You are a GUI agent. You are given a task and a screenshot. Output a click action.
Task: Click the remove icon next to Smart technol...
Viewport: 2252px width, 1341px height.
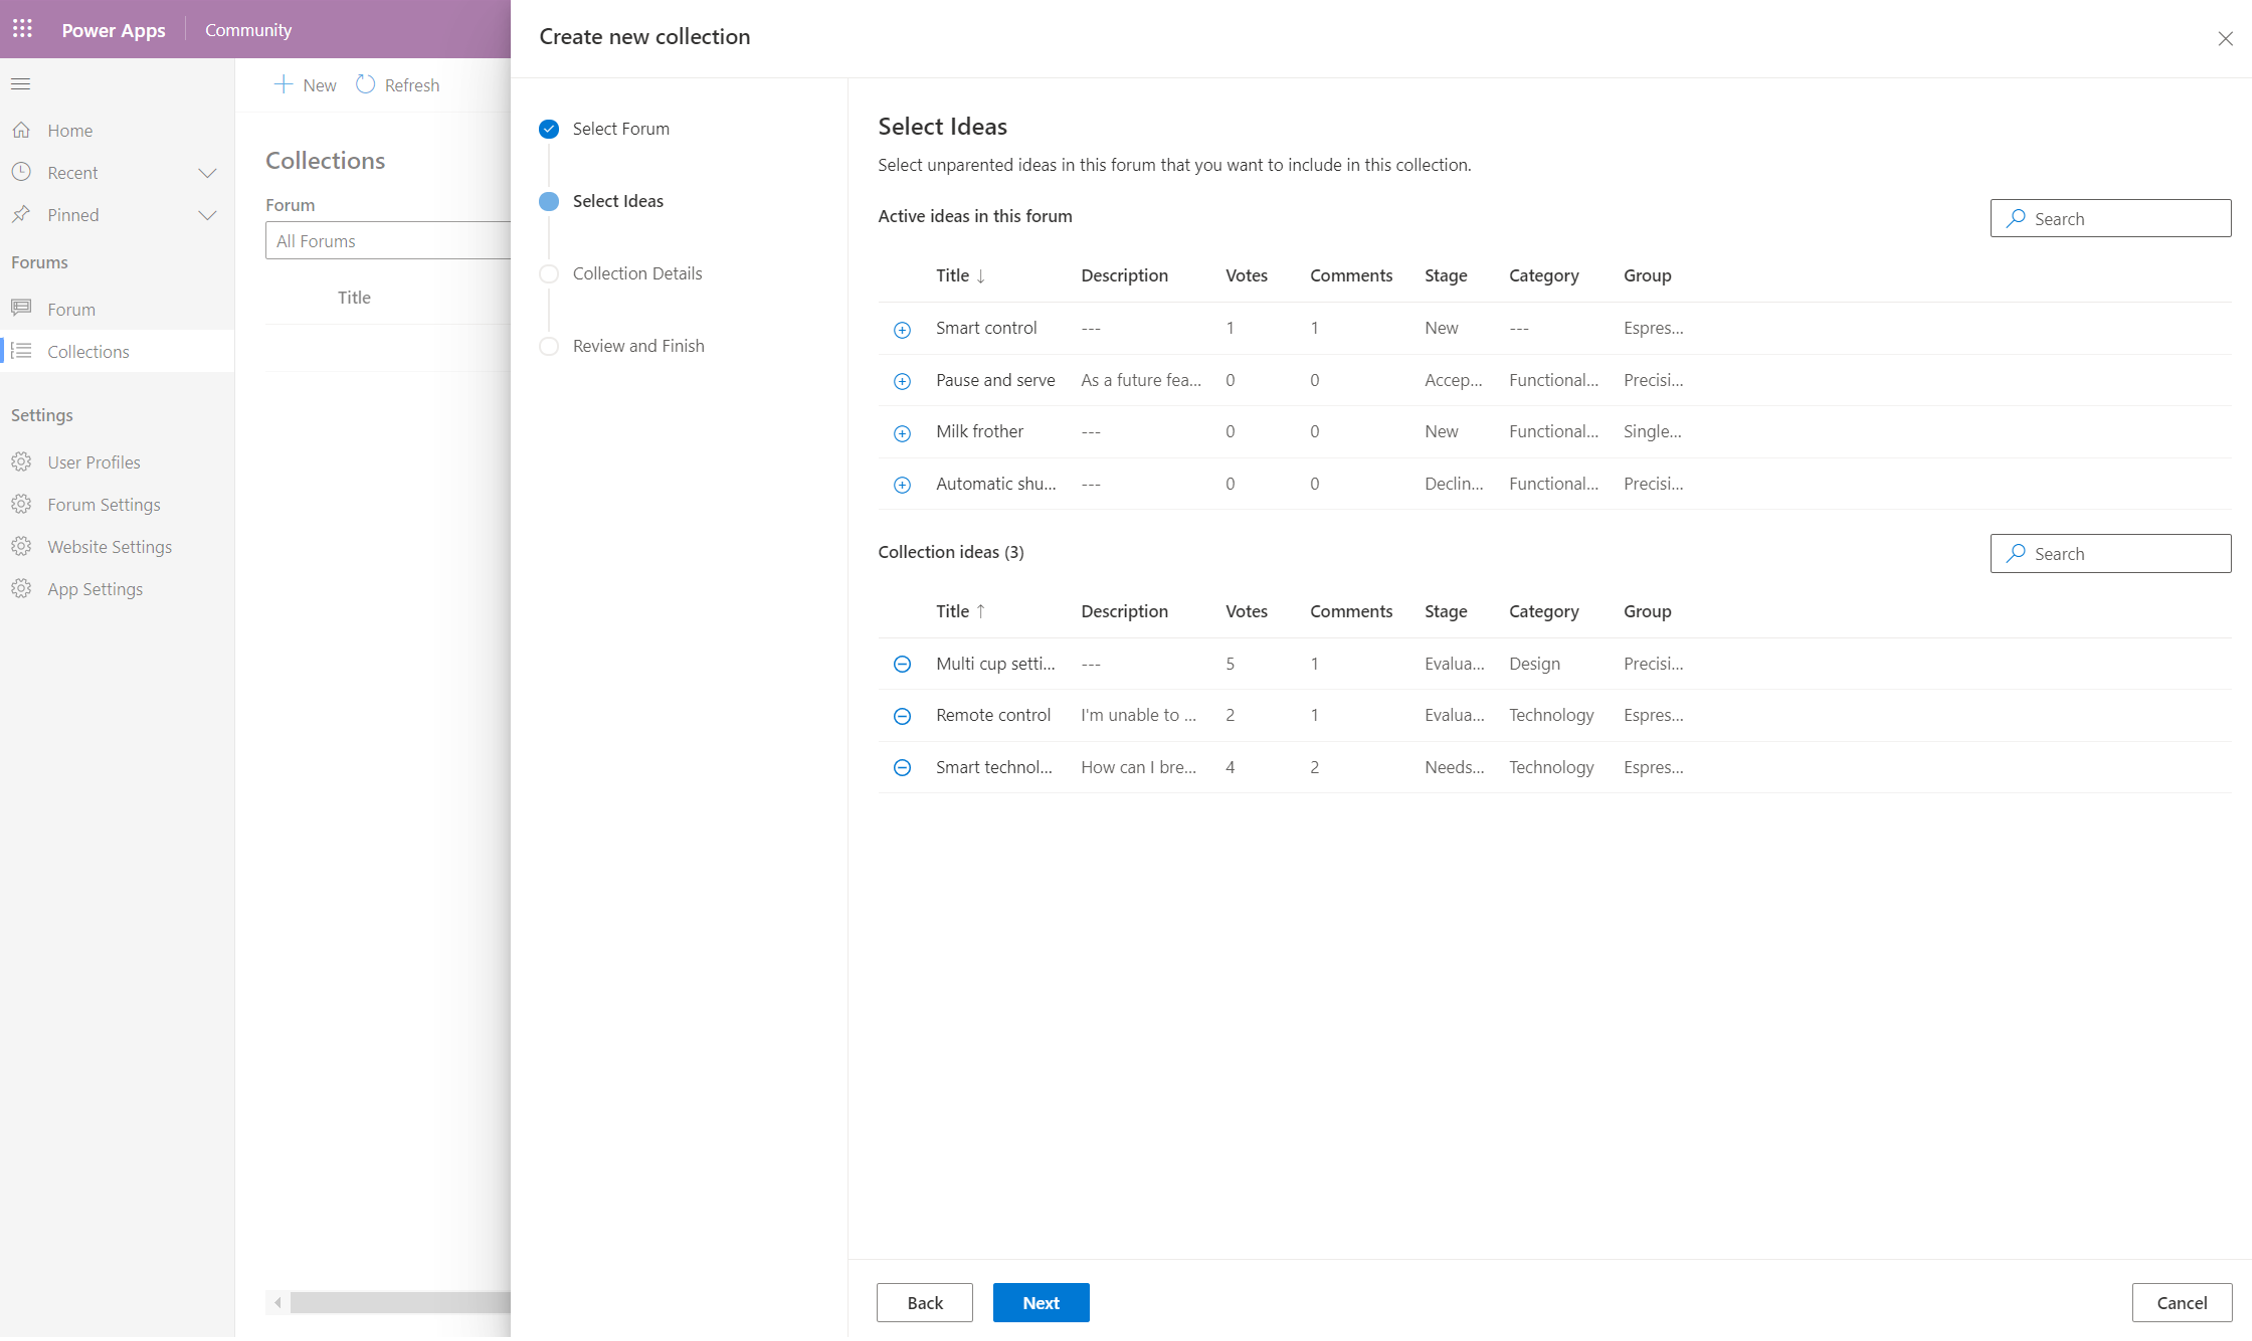pos(902,766)
